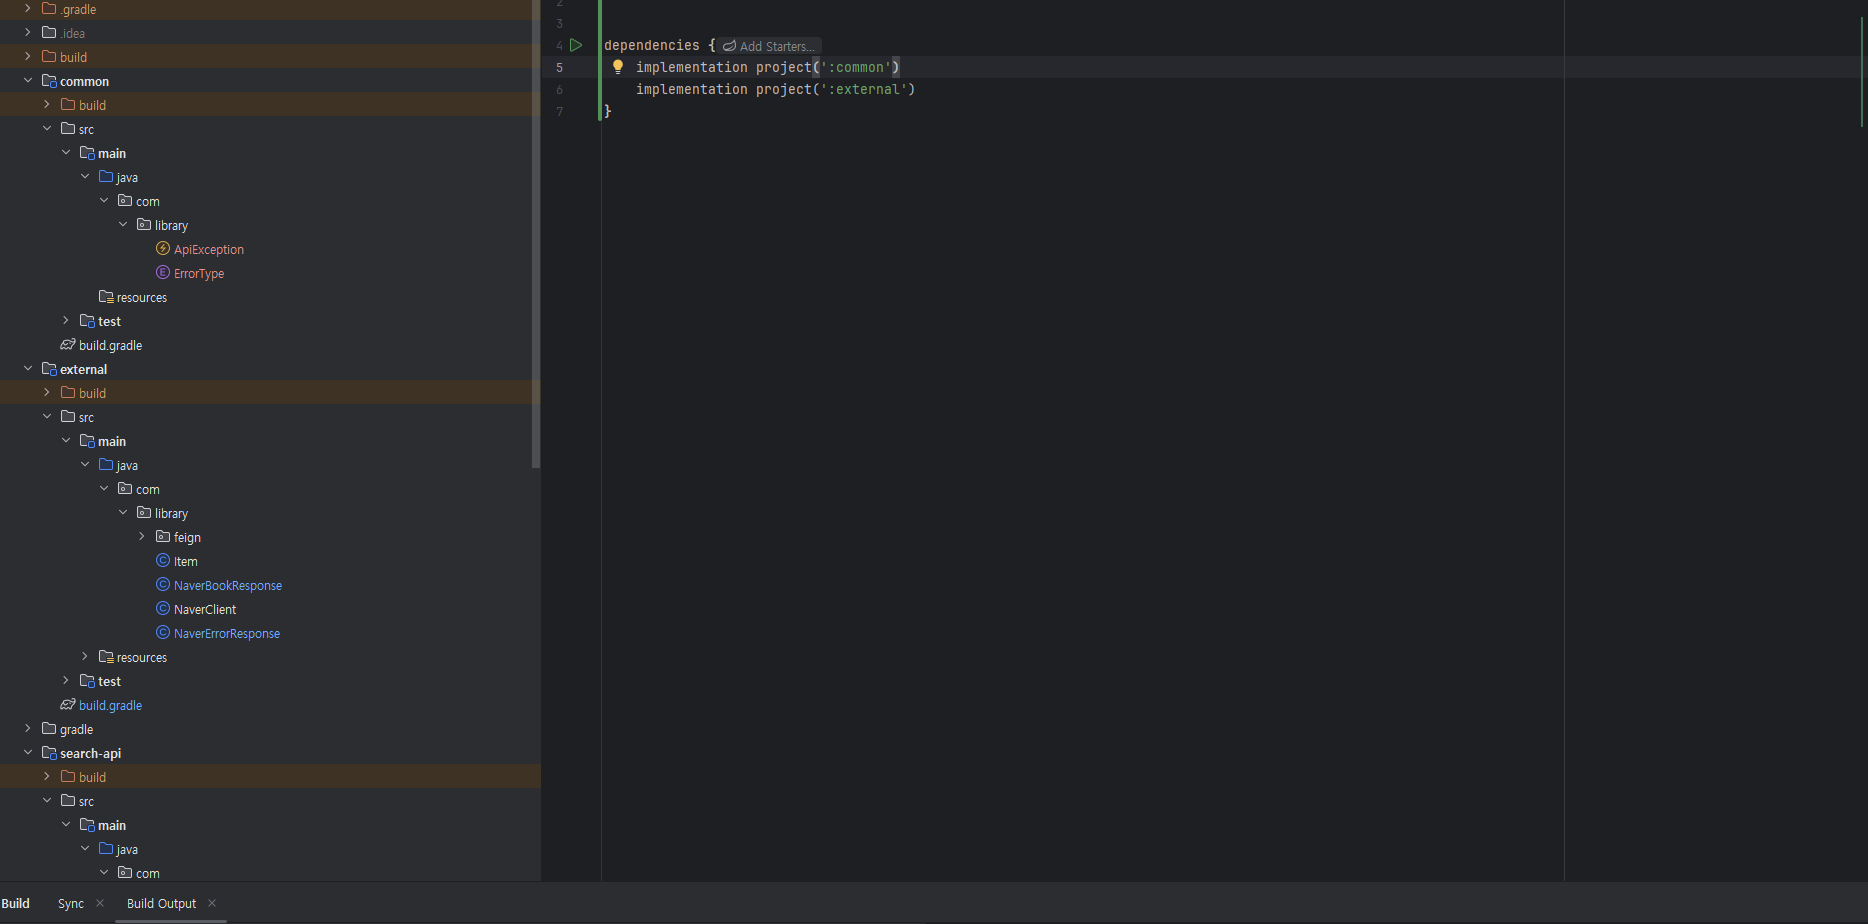The height and width of the screenshot is (924, 1868).
Task: Click the library package icon under common
Action: [144, 224]
